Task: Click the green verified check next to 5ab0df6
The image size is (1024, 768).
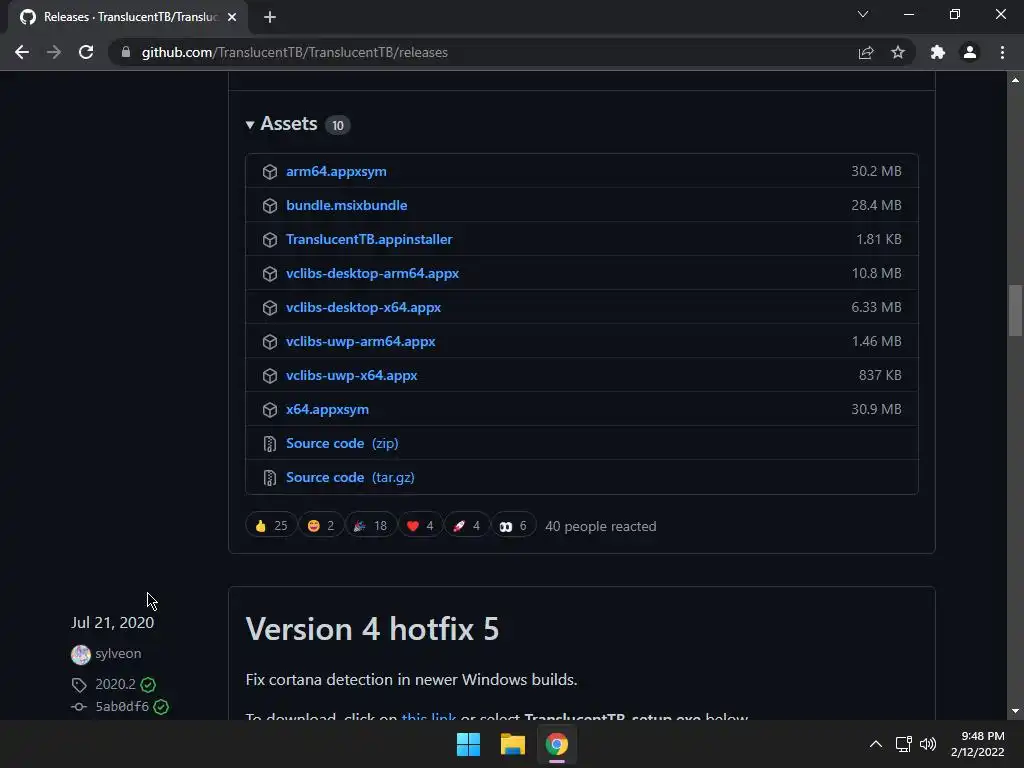Action: tap(161, 707)
